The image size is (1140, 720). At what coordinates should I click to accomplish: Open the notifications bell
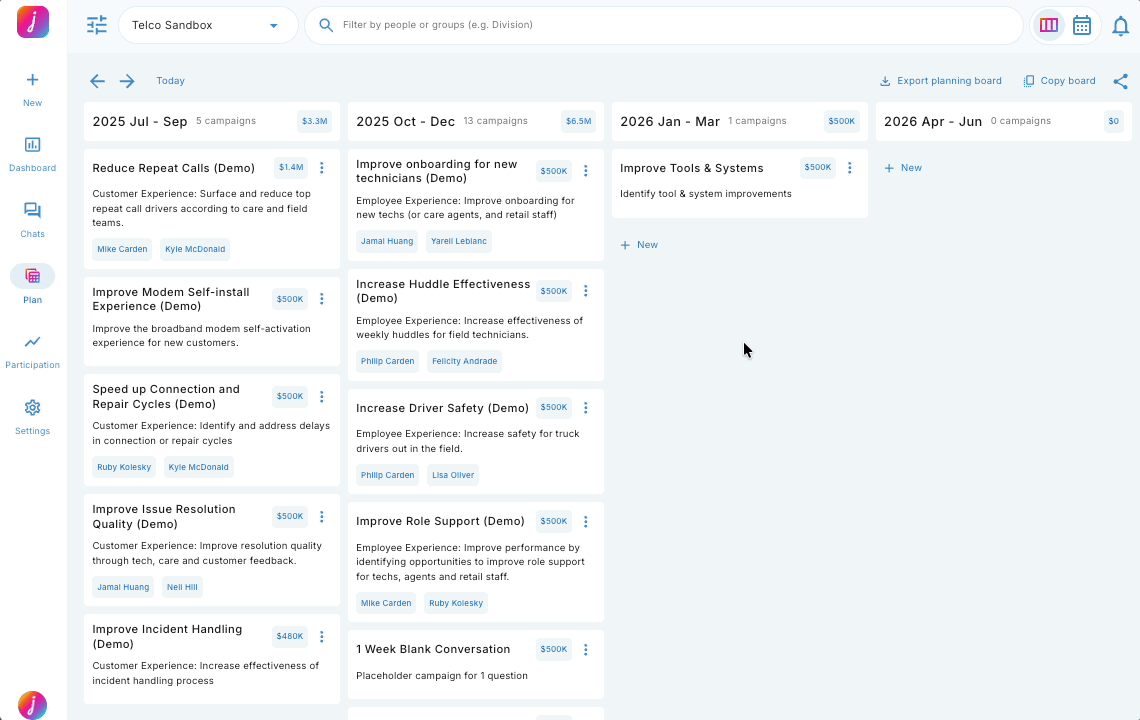(x=1120, y=26)
